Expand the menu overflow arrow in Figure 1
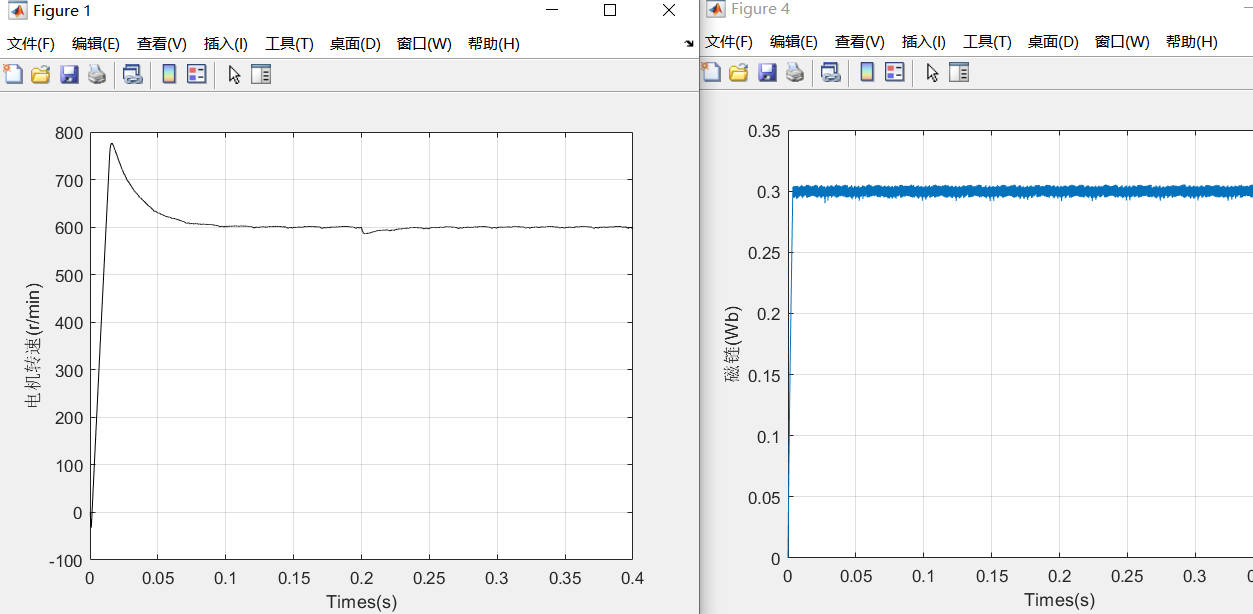The image size is (1253, 614). (x=687, y=44)
